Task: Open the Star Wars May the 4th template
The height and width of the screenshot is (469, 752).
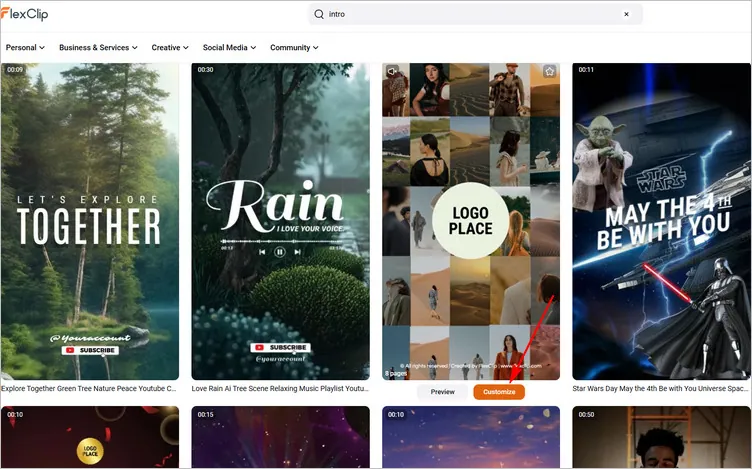Action: click(x=661, y=222)
